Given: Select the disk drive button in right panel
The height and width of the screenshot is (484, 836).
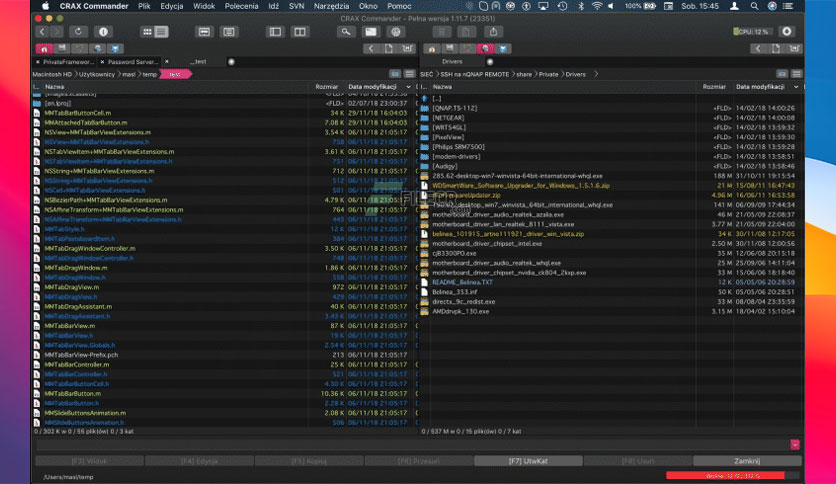Looking at the screenshot, I should click(449, 49).
